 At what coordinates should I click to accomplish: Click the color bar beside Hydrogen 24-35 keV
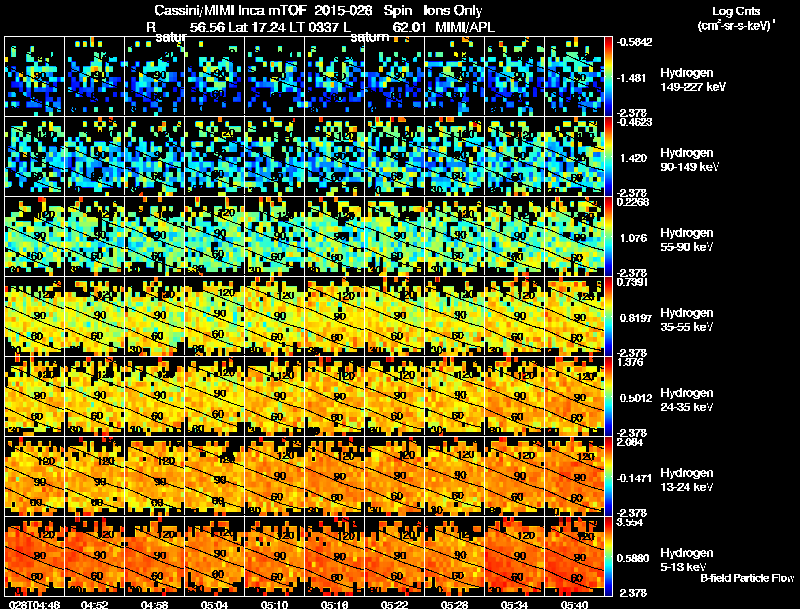[x=608, y=396]
